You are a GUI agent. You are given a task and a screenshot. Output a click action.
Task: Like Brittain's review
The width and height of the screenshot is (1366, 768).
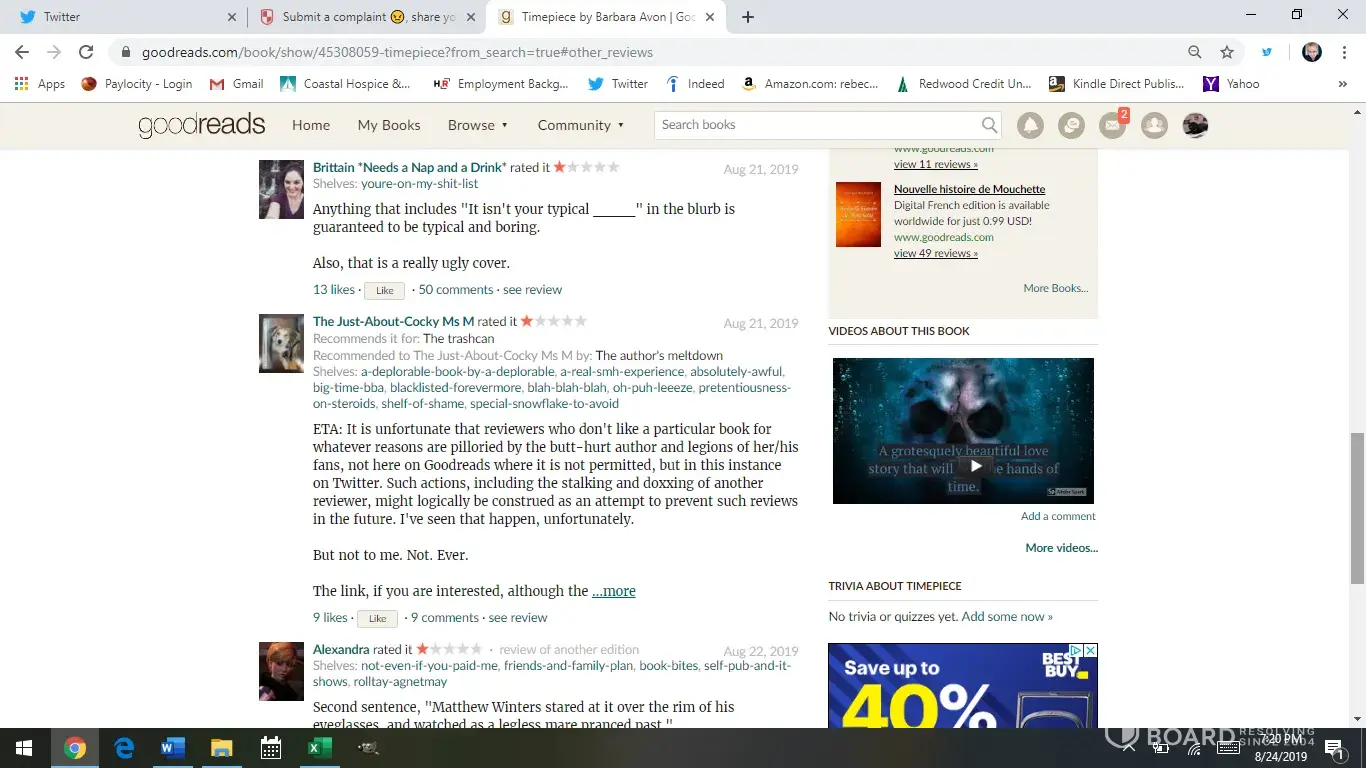point(384,290)
